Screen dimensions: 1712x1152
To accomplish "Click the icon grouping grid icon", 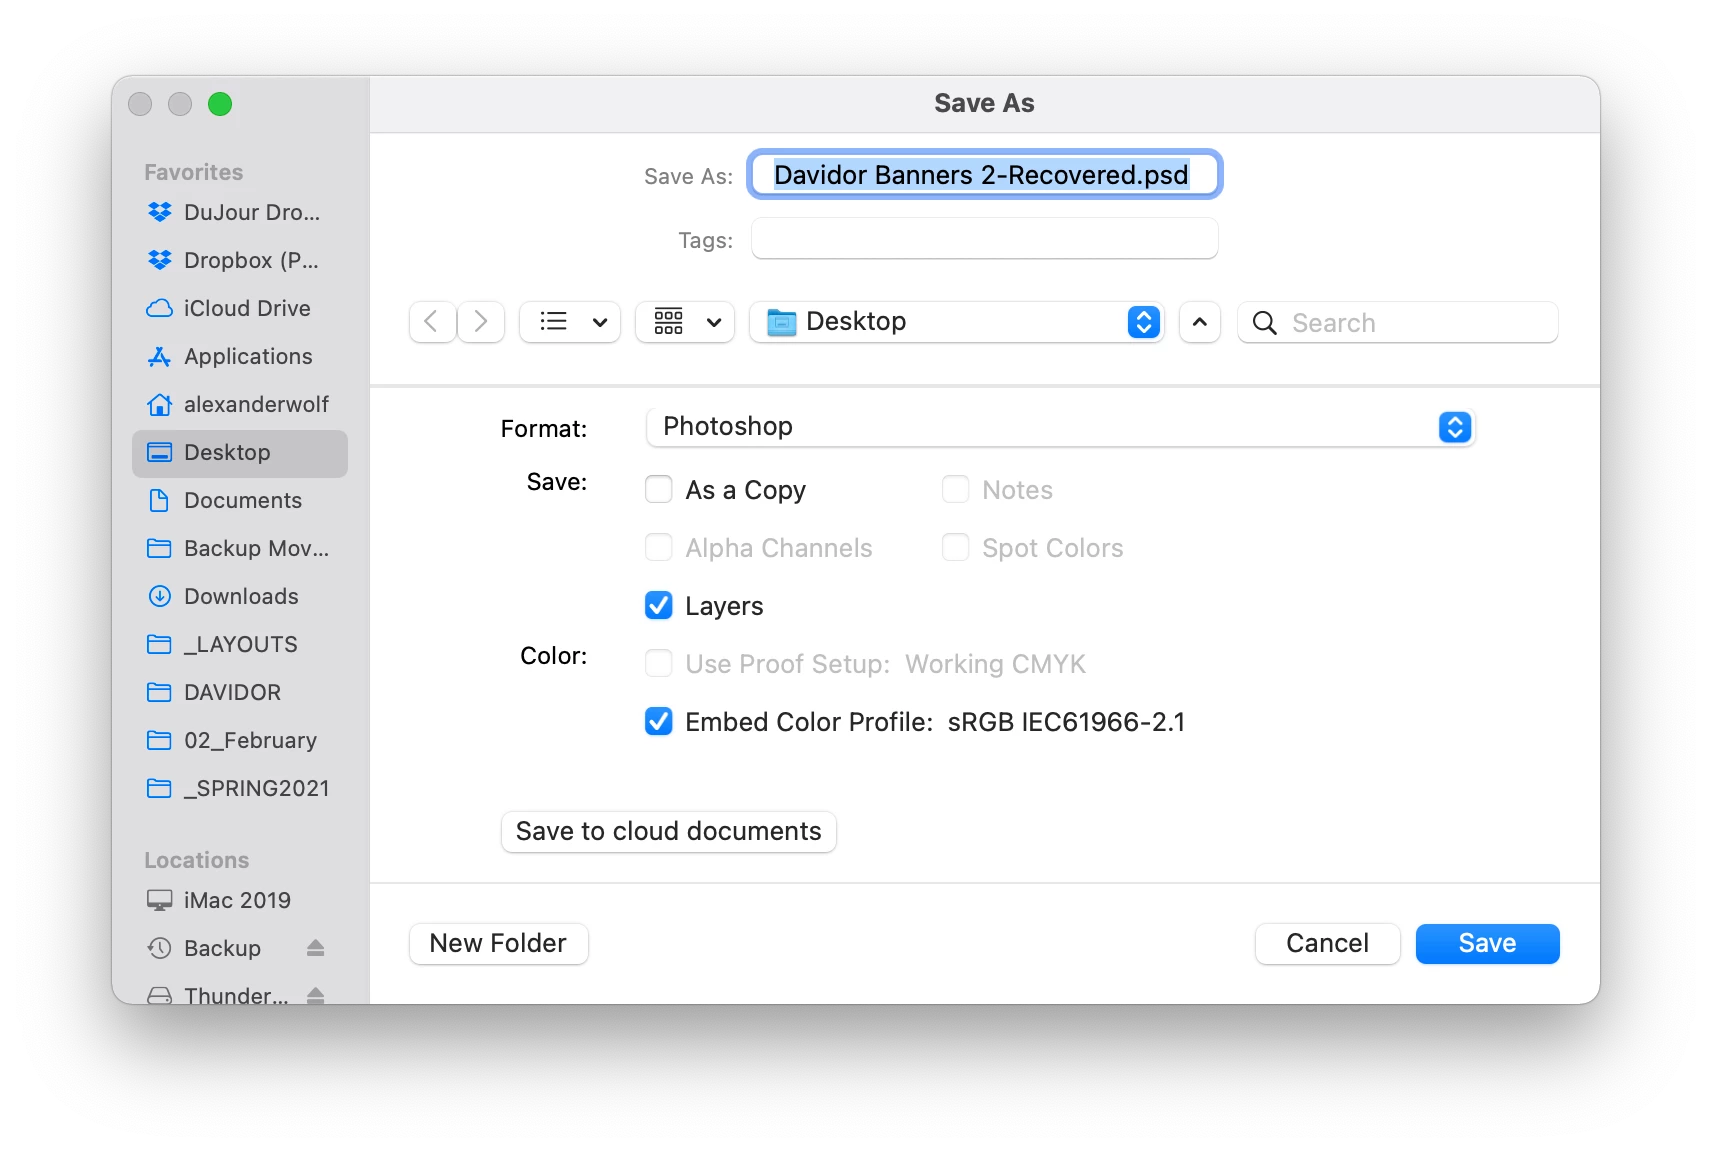I will point(669,322).
